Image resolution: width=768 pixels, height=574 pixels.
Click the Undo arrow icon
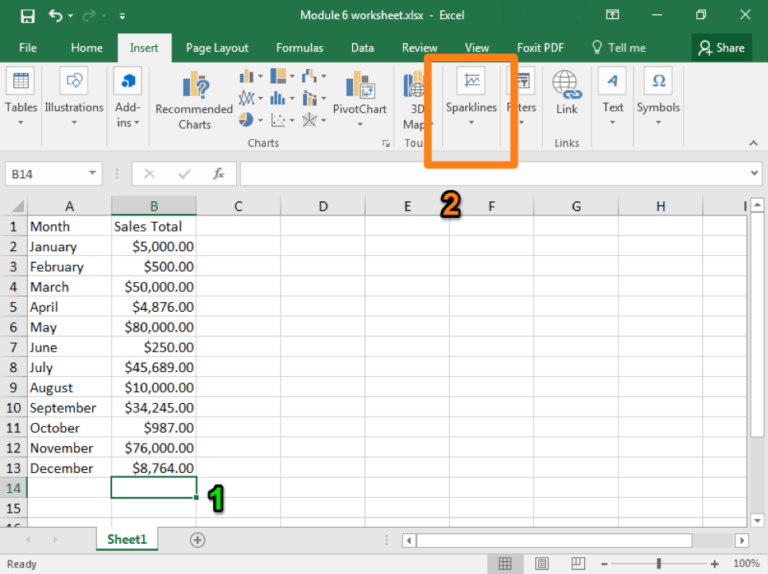[x=55, y=16]
